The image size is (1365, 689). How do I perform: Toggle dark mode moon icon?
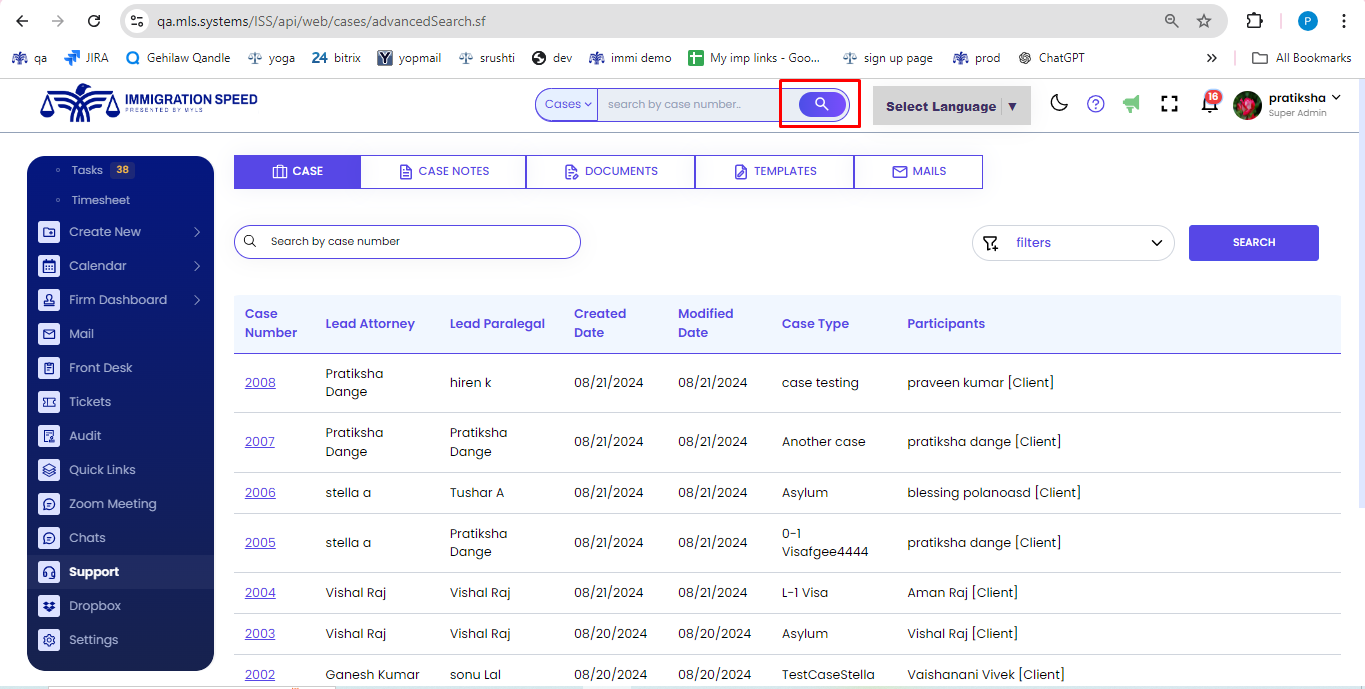1059,104
